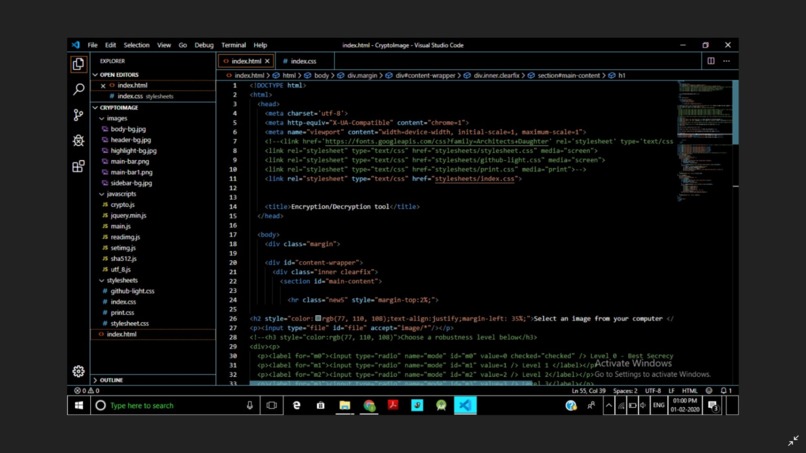Open github-light.css in the file tree
This screenshot has height=453, width=806.
pos(132,291)
